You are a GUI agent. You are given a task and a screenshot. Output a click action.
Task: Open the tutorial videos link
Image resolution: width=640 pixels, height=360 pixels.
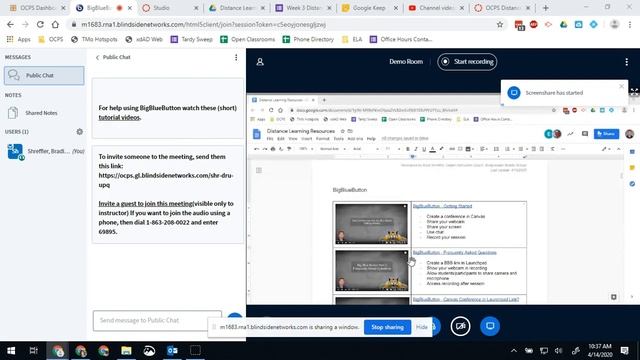119,118
